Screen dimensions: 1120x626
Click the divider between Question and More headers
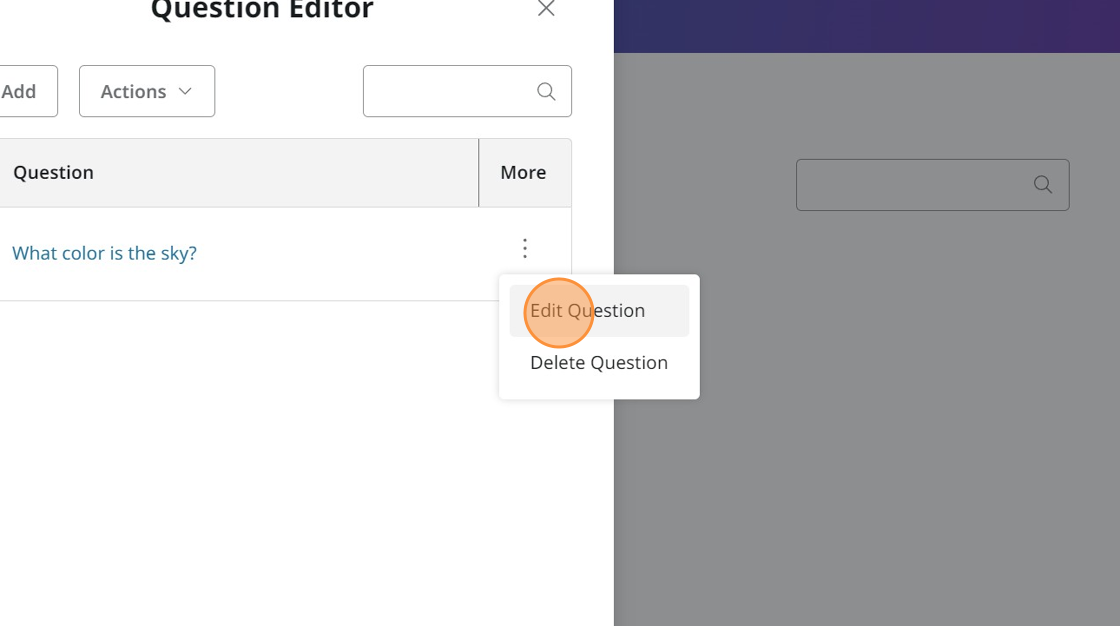pos(479,172)
